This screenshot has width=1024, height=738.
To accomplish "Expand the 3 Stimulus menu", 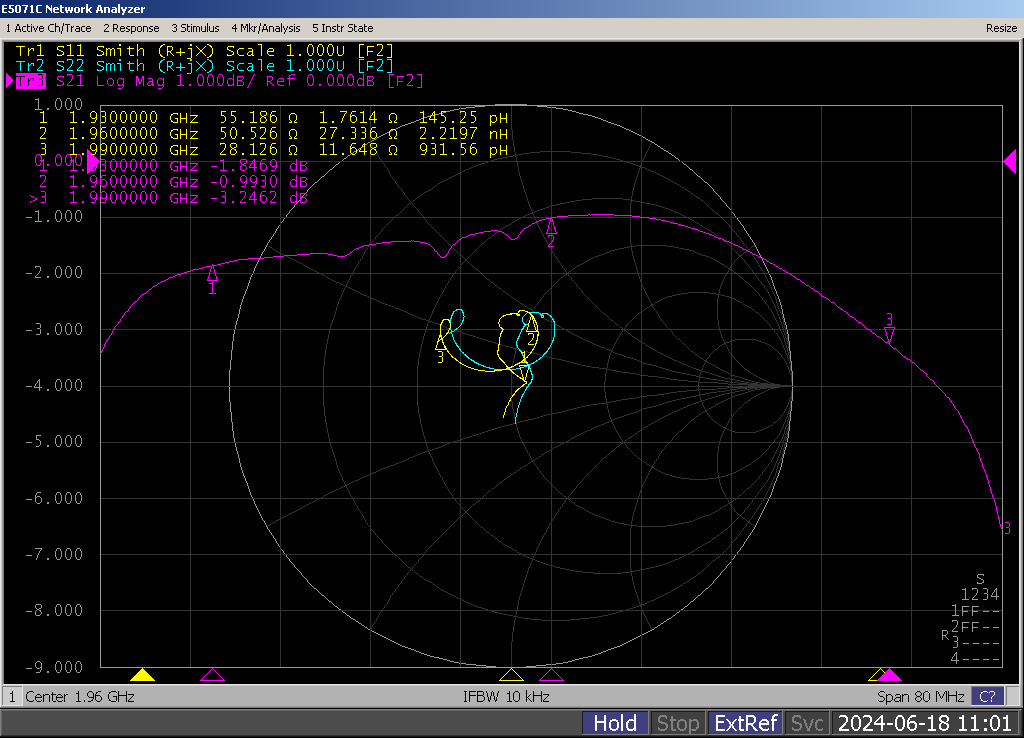I will pos(197,28).
